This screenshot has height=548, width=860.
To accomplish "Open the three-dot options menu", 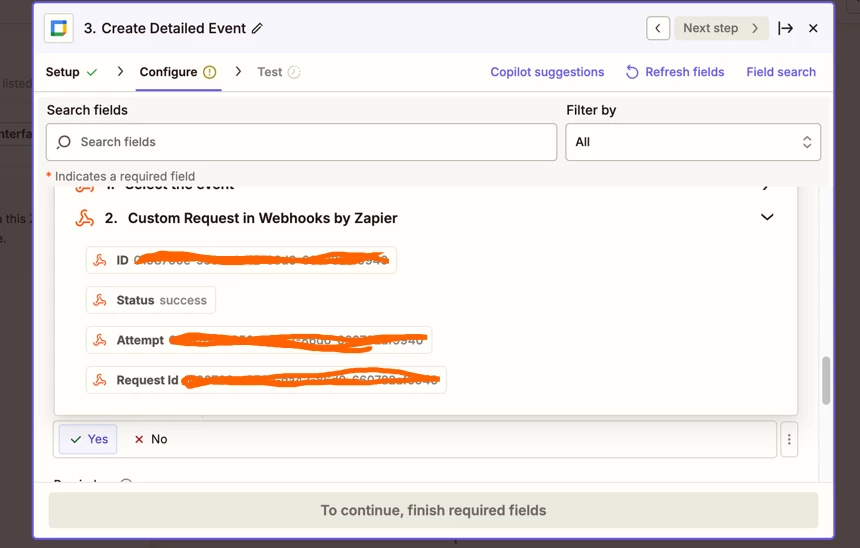I will [x=789, y=439].
